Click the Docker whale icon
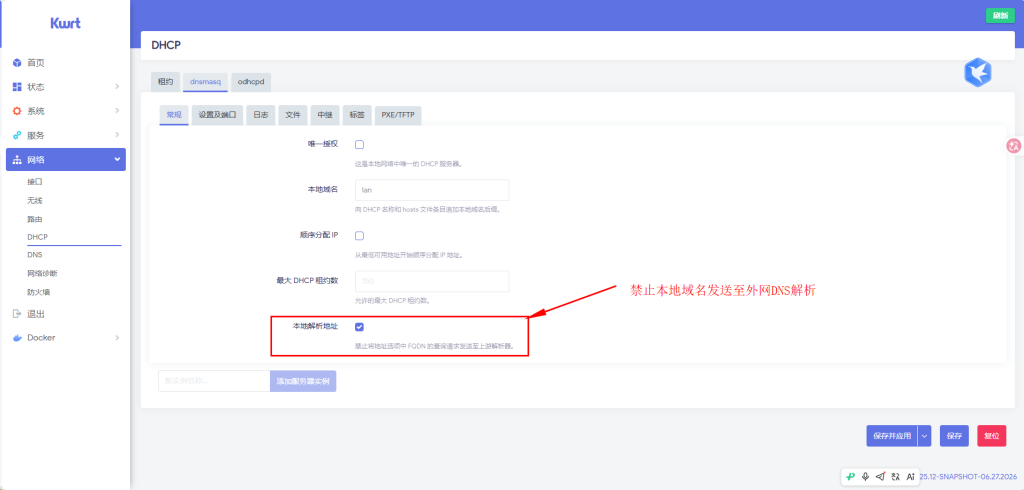 [17, 338]
